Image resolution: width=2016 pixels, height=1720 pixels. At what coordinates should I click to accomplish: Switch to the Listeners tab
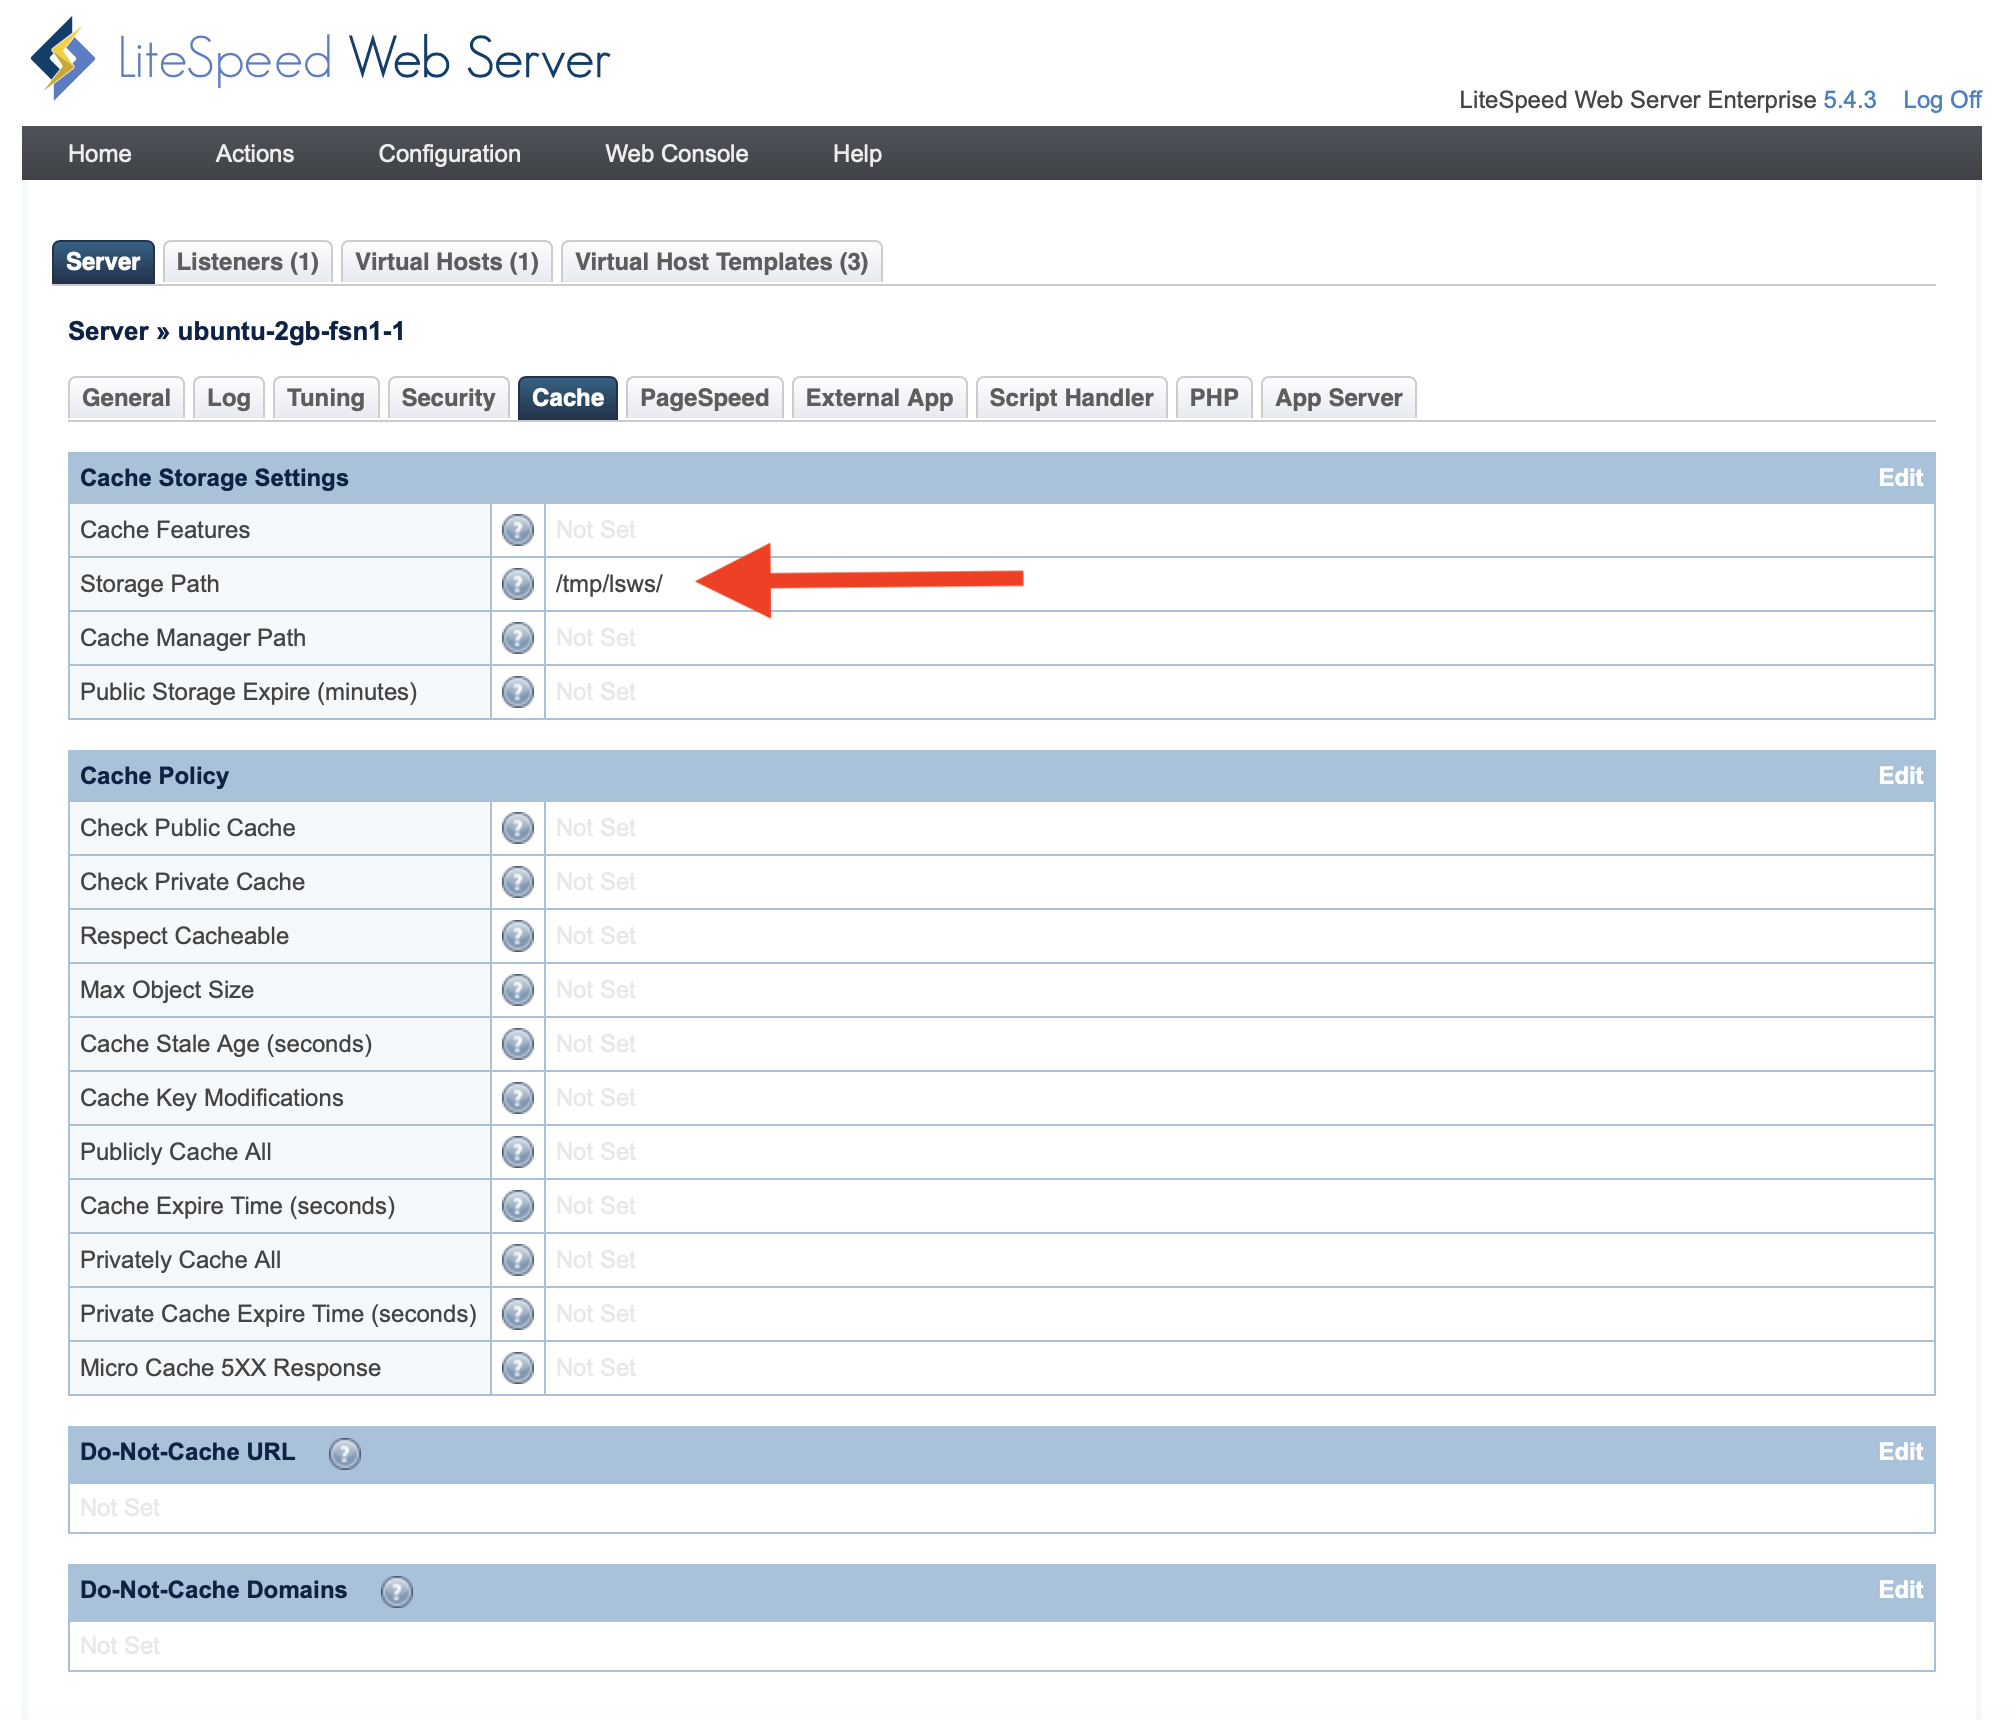pyautogui.click(x=247, y=261)
